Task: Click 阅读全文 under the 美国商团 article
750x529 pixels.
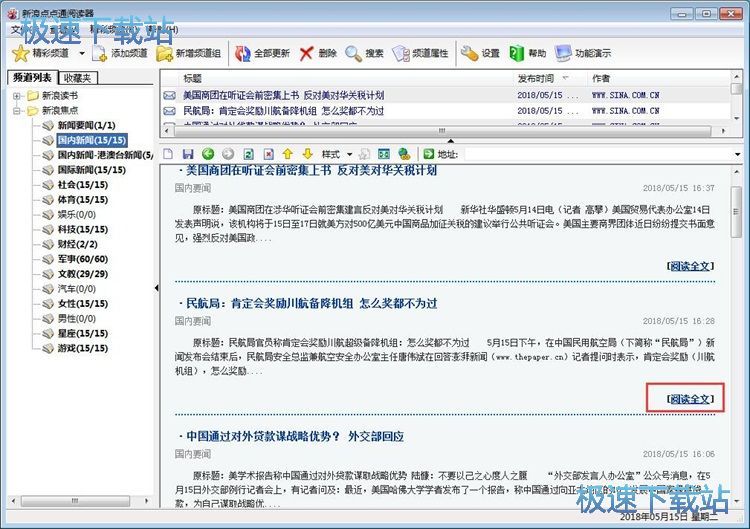Action: click(x=690, y=266)
